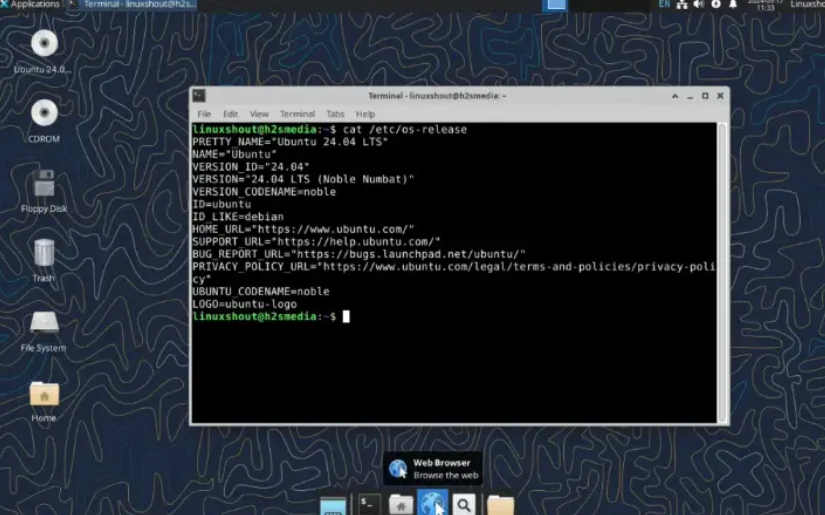Open the Terminal menu in menu bar
This screenshot has height=515, width=825.
tap(297, 114)
